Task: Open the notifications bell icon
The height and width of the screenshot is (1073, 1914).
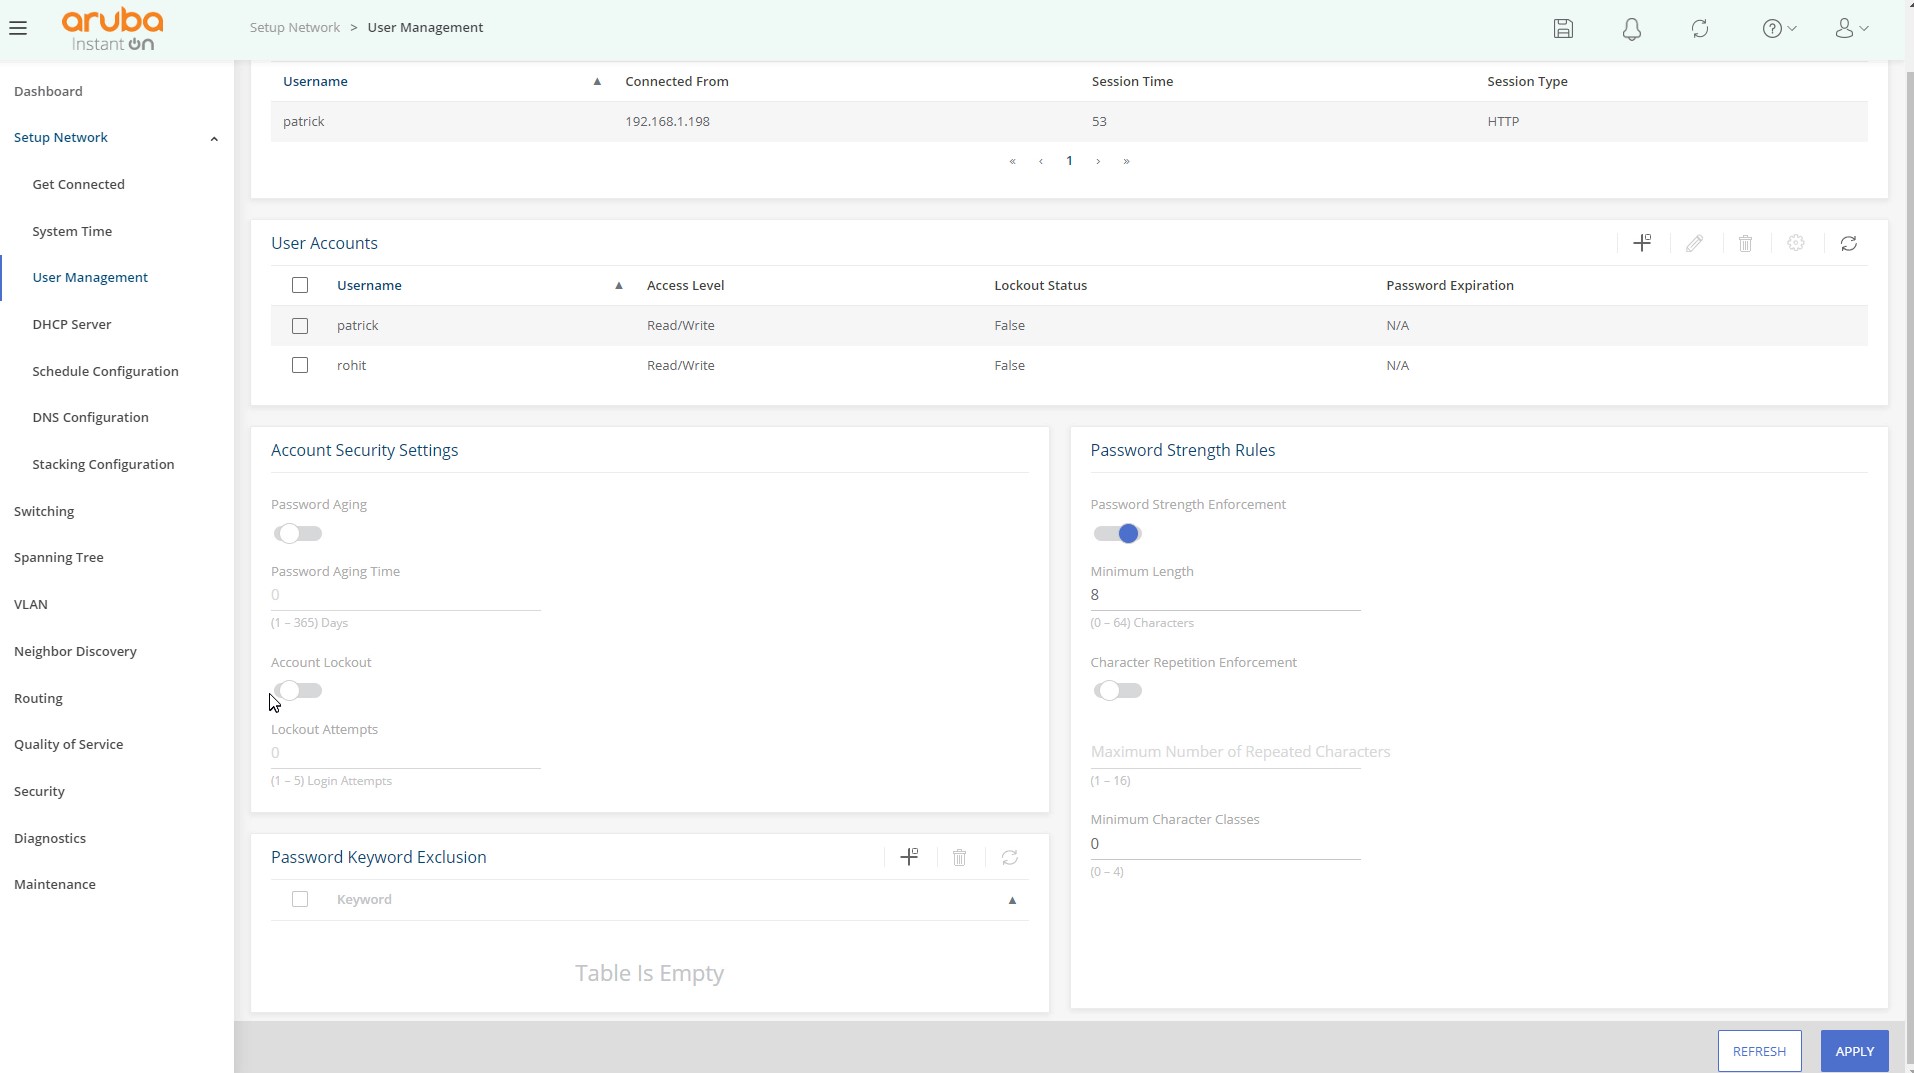Action: click(x=1631, y=29)
